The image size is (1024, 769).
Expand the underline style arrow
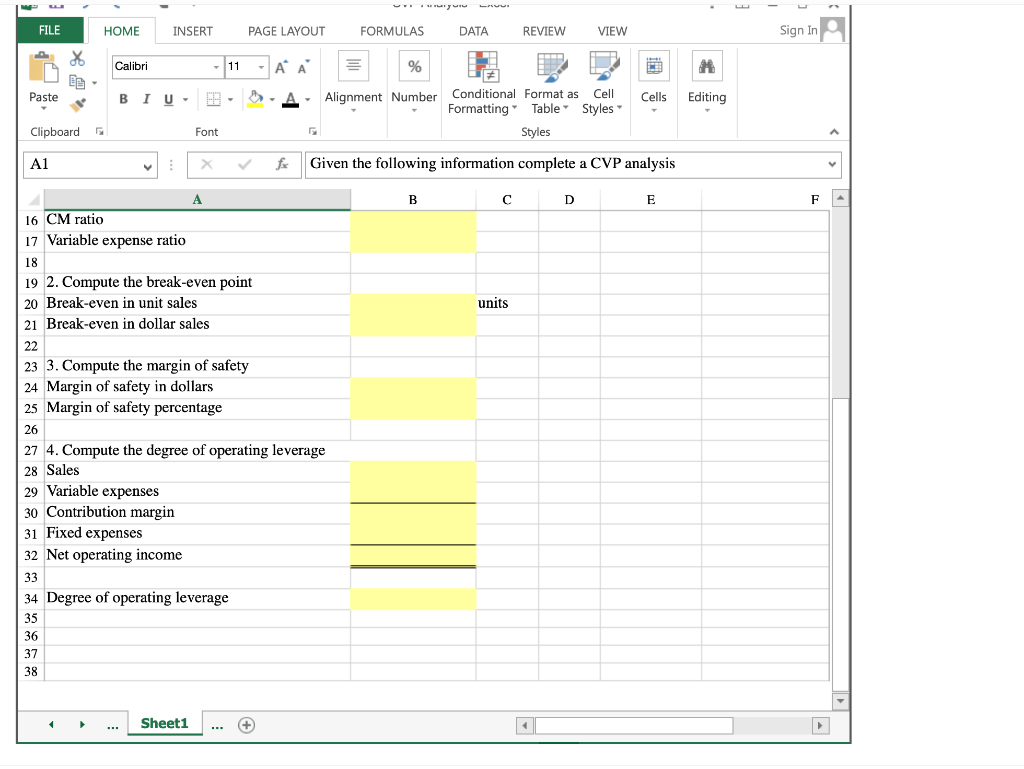point(185,100)
